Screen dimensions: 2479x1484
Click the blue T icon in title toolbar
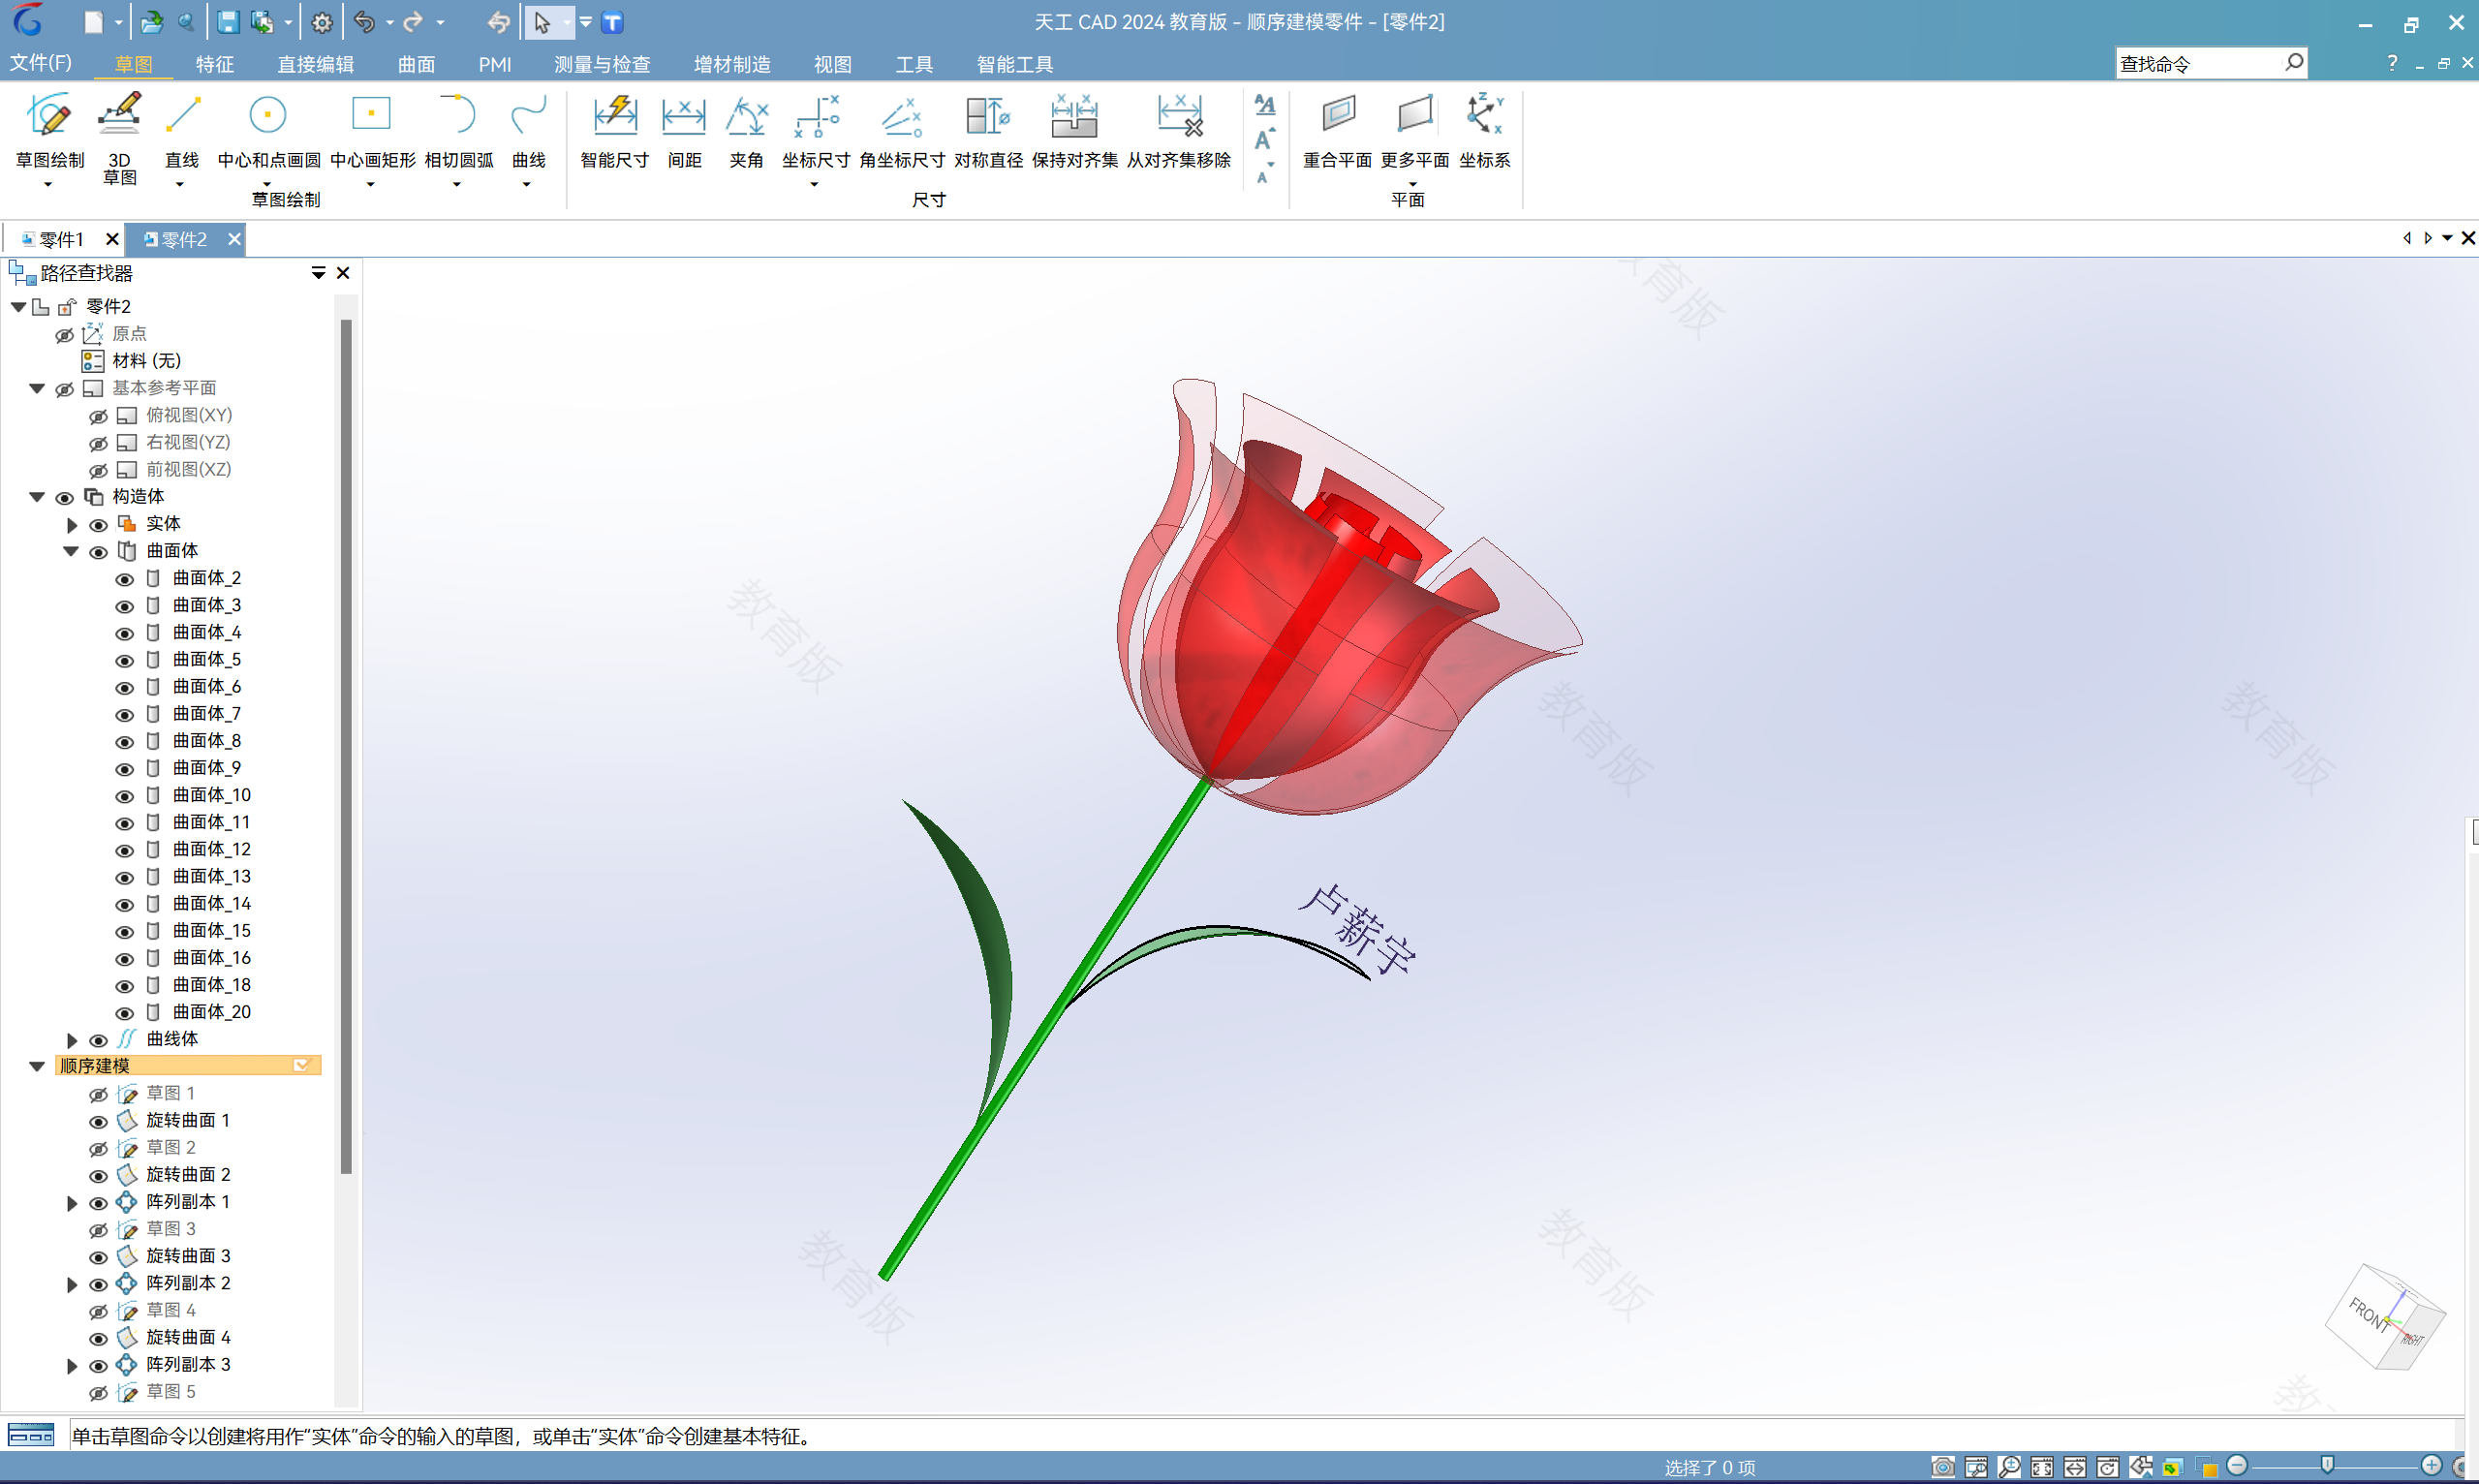[x=612, y=22]
